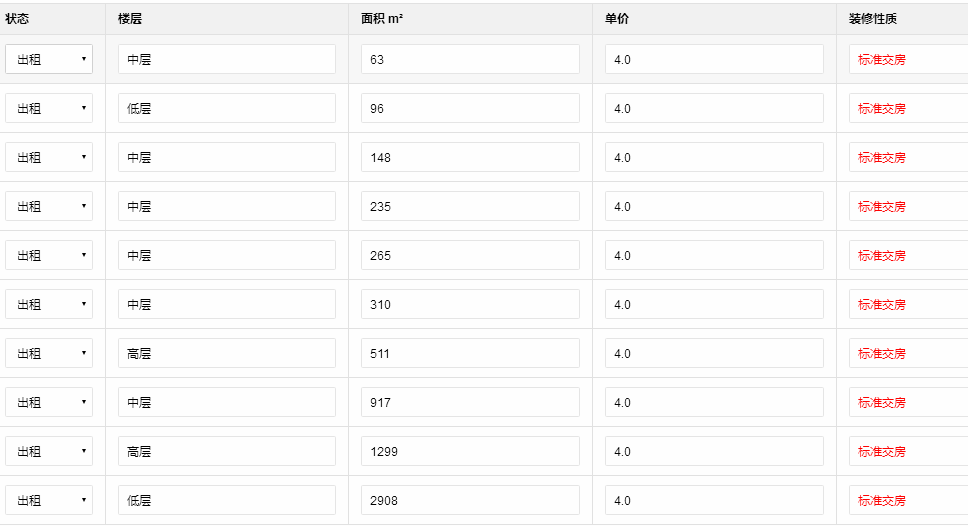This screenshot has height=526, width=968.
Task: Focus the unit price field in the 265 m² row
Action: pyautogui.click(x=714, y=256)
